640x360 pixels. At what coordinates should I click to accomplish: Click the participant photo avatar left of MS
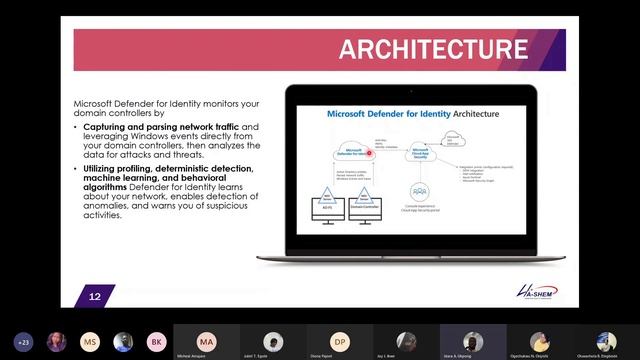point(57,342)
